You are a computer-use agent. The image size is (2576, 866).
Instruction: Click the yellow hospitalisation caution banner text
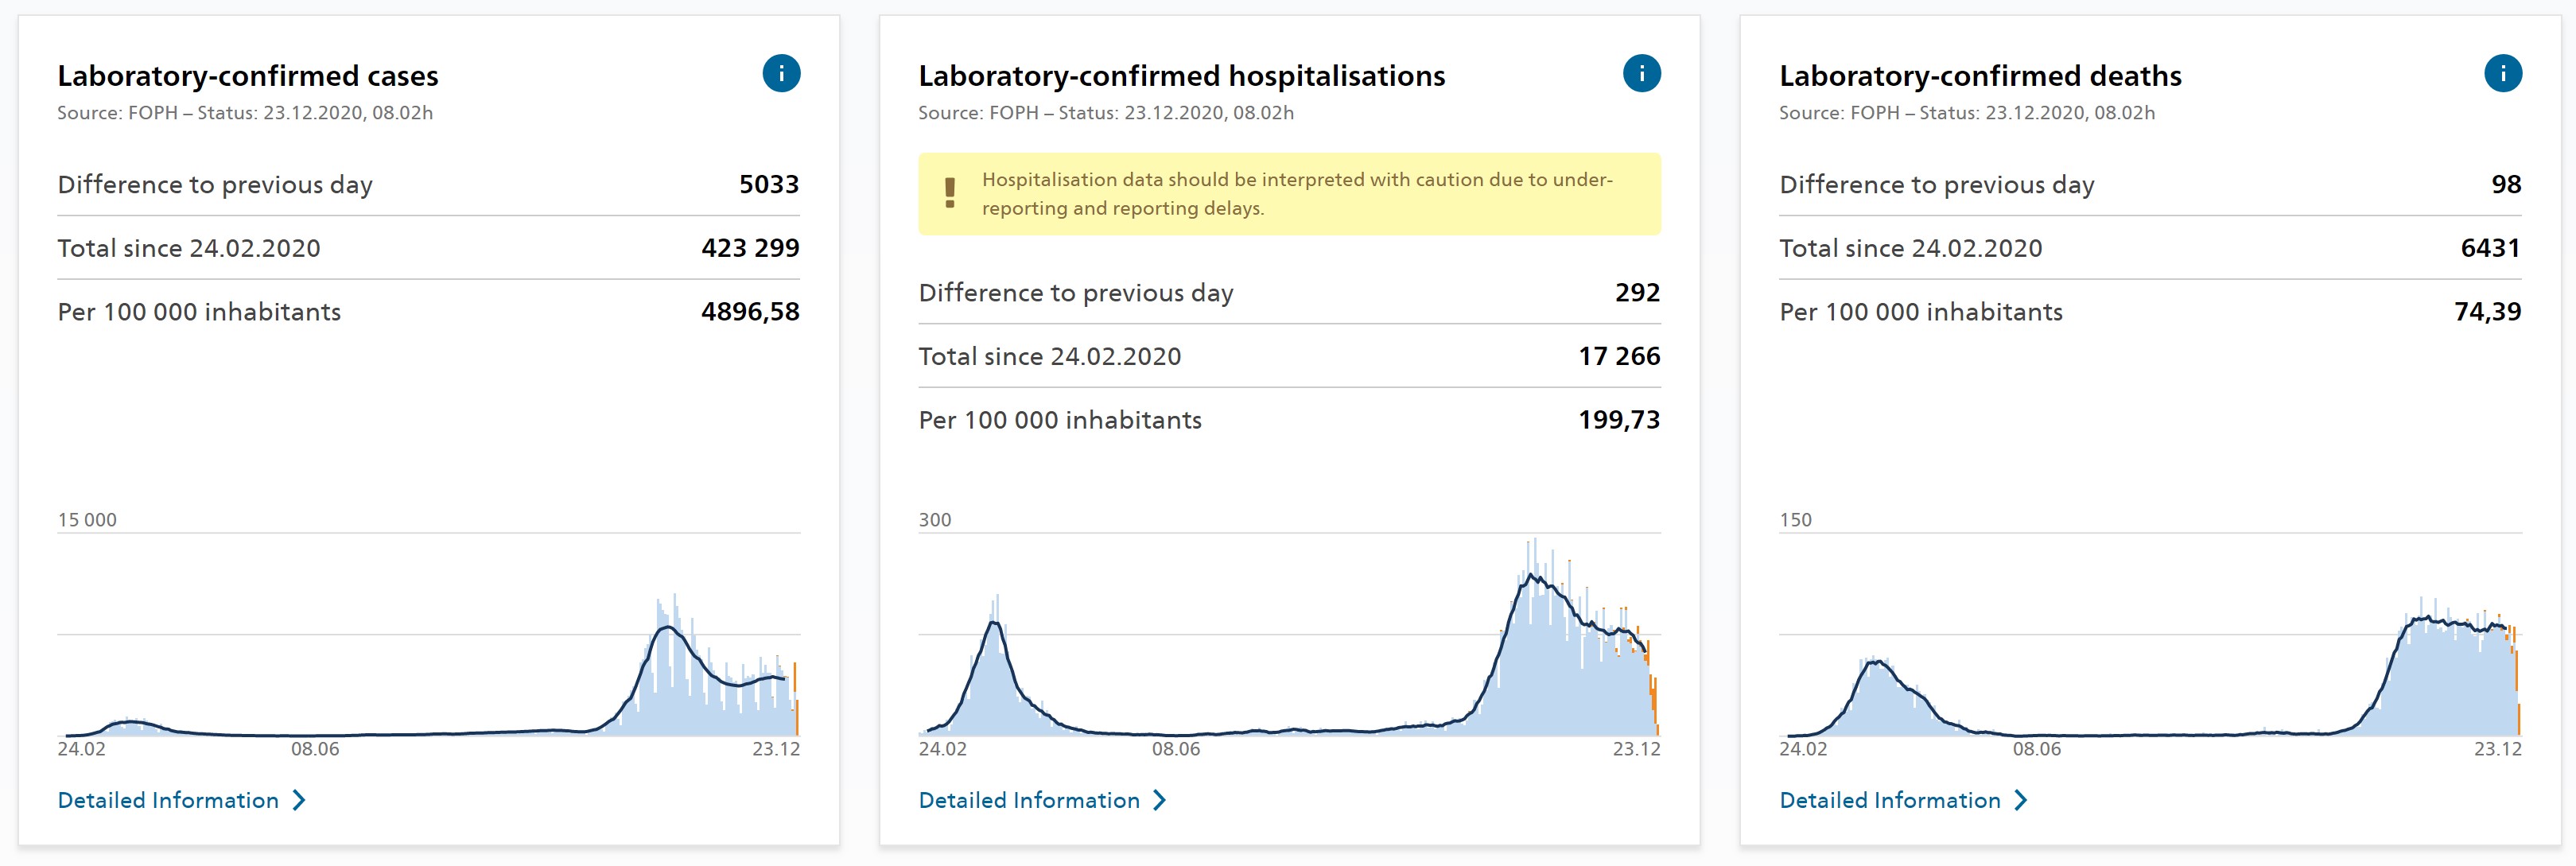click(1296, 193)
